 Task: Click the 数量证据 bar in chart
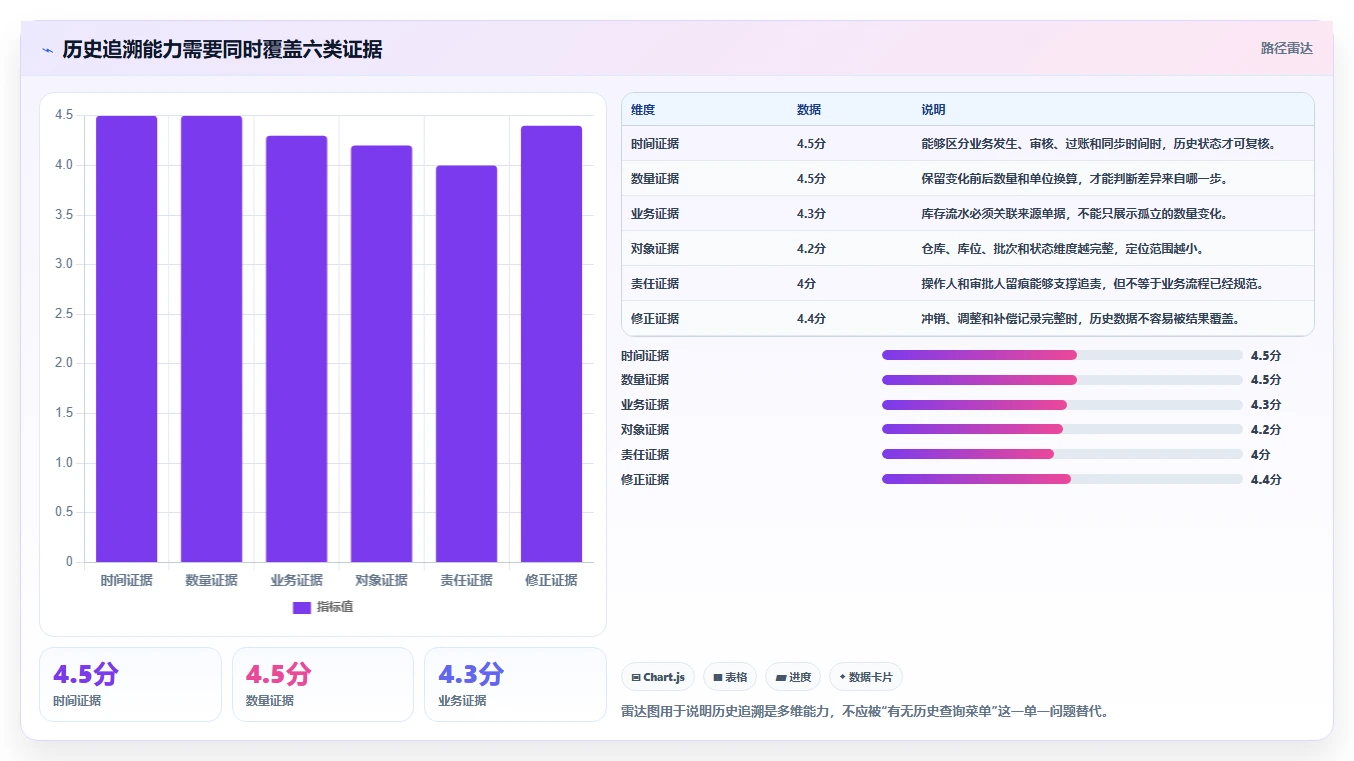212,339
